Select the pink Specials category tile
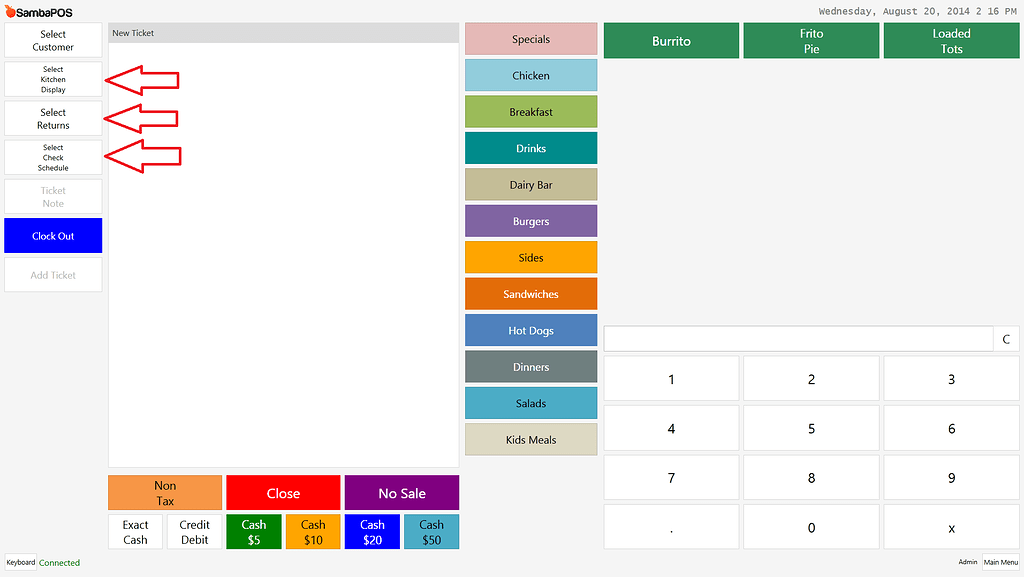The height and width of the screenshot is (577, 1024). [x=530, y=38]
